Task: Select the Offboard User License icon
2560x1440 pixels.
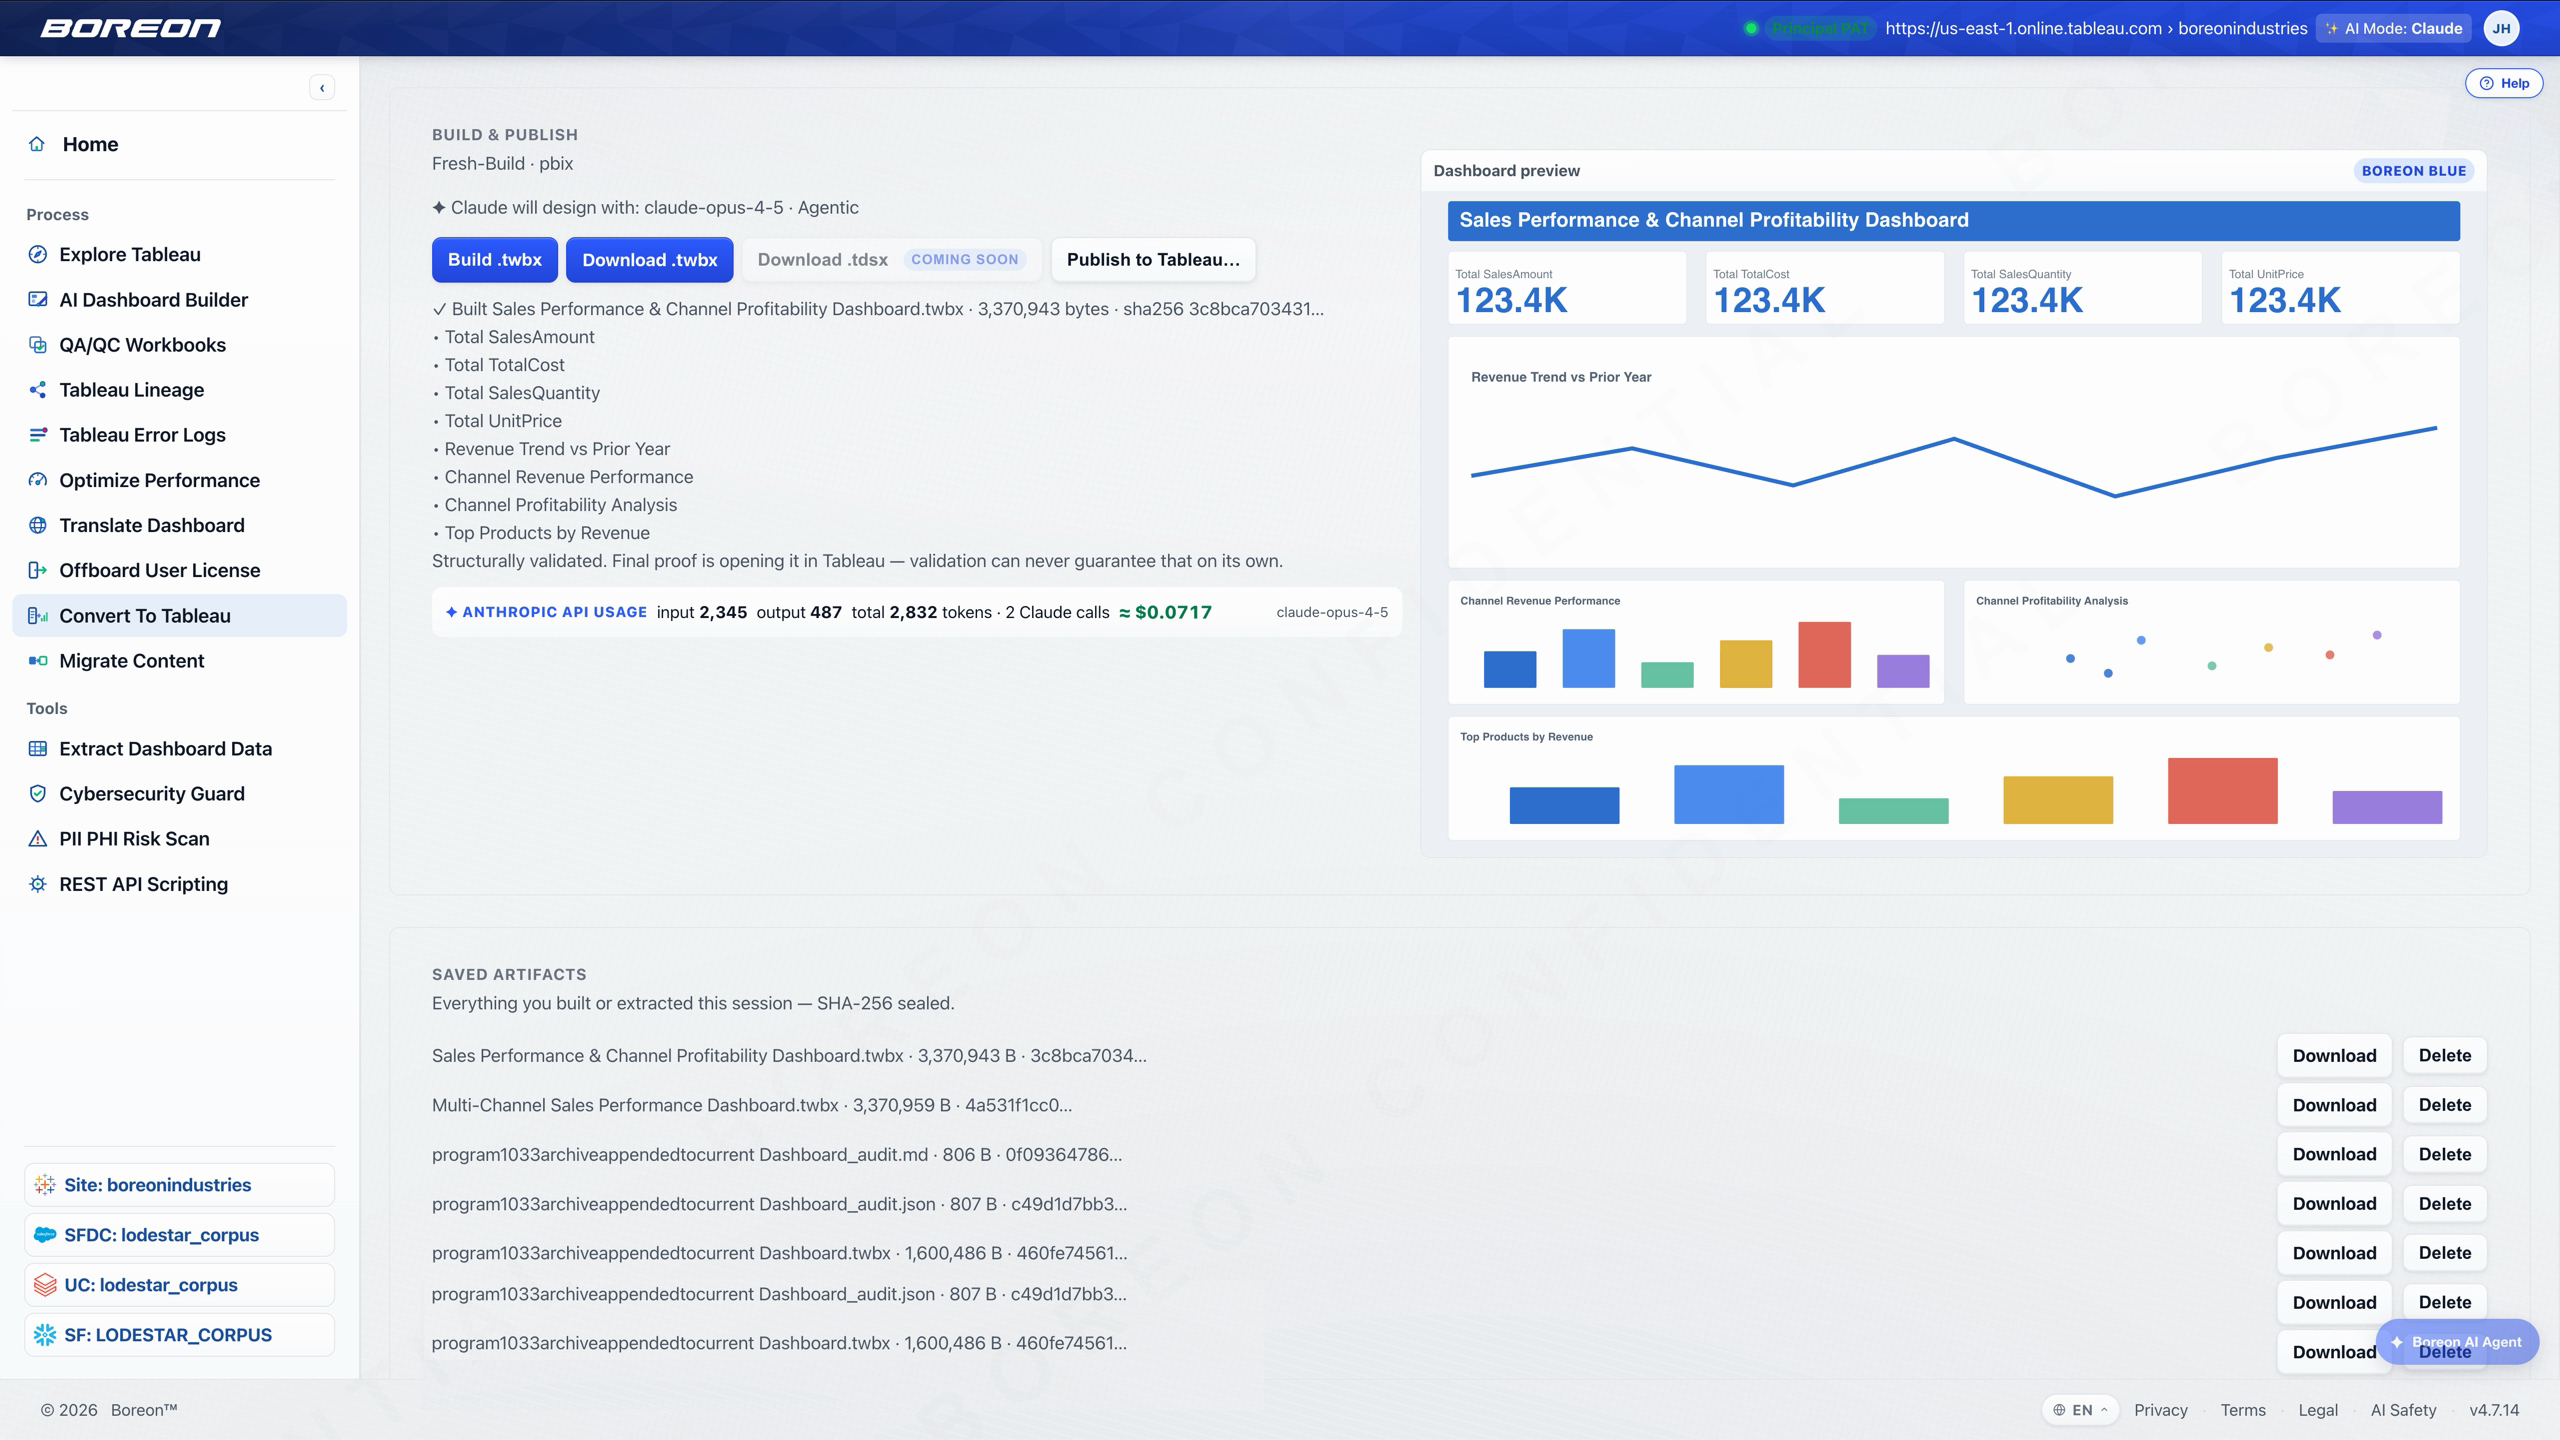Action: 38,570
